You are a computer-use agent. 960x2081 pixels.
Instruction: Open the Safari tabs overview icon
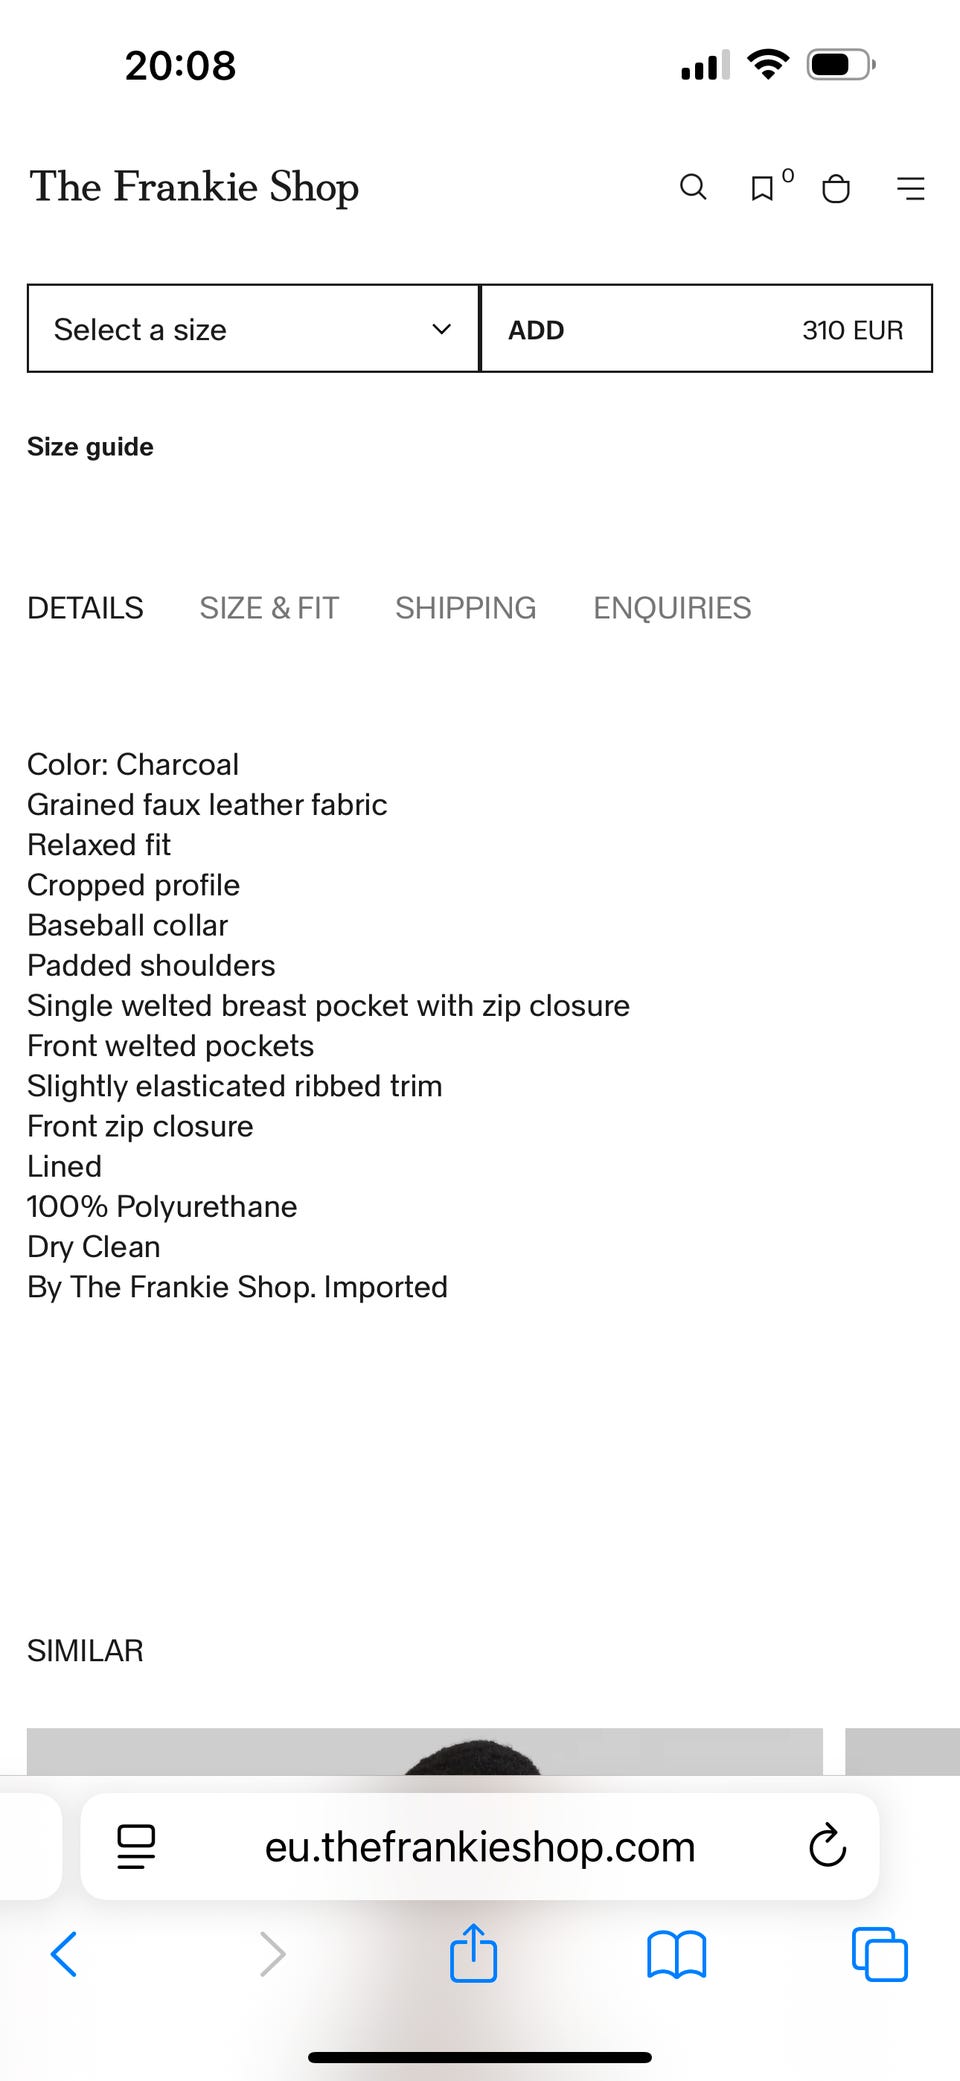coord(879,1953)
